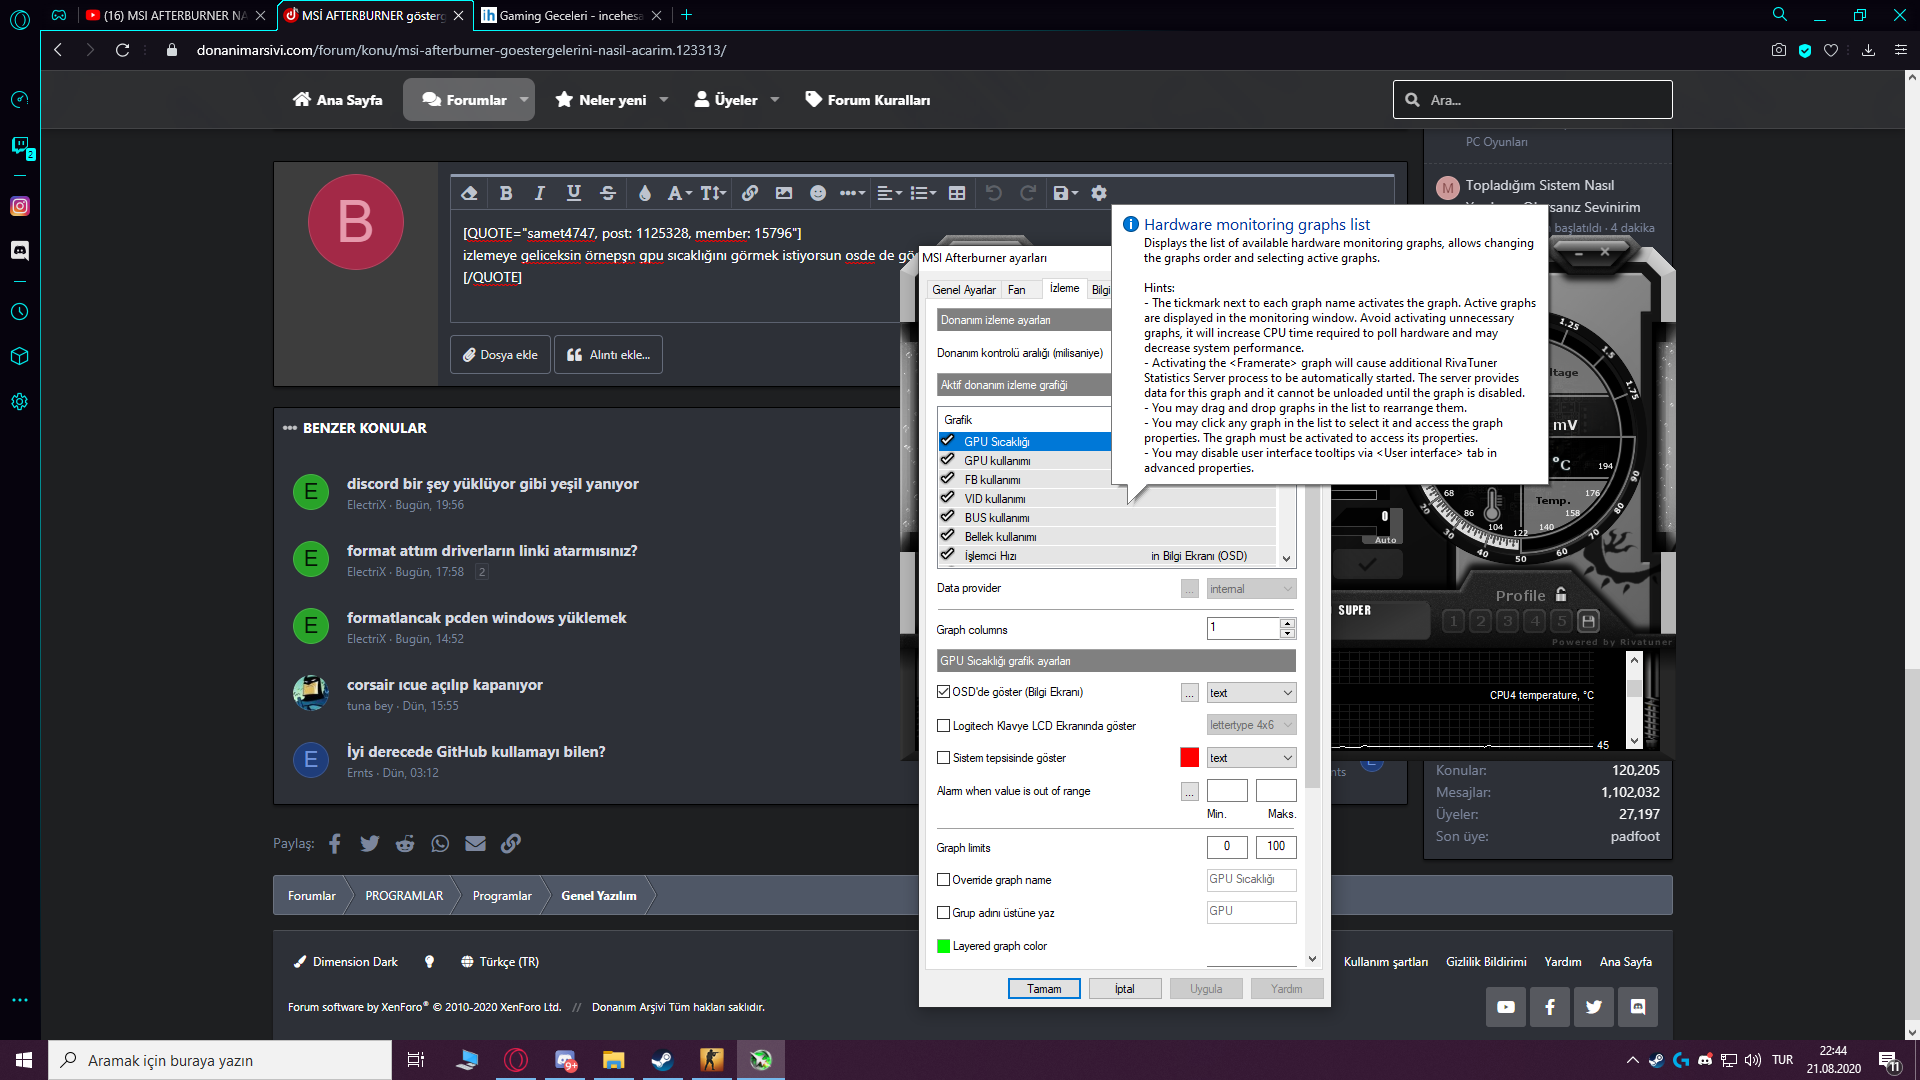The image size is (1920, 1080).
Task: Expand the Üyeler dropdown arrow
Action: click(775, 100)
